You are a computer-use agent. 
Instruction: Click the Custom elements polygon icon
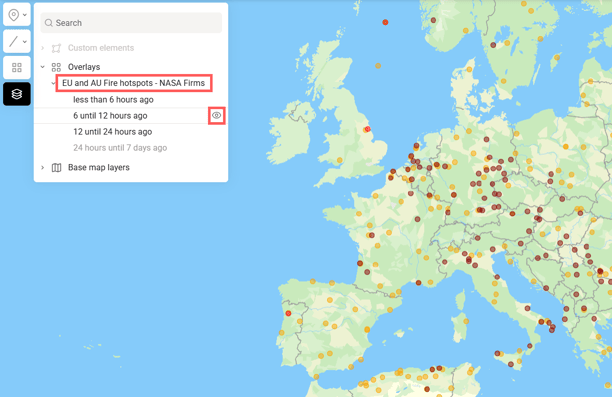pos(56,48)
